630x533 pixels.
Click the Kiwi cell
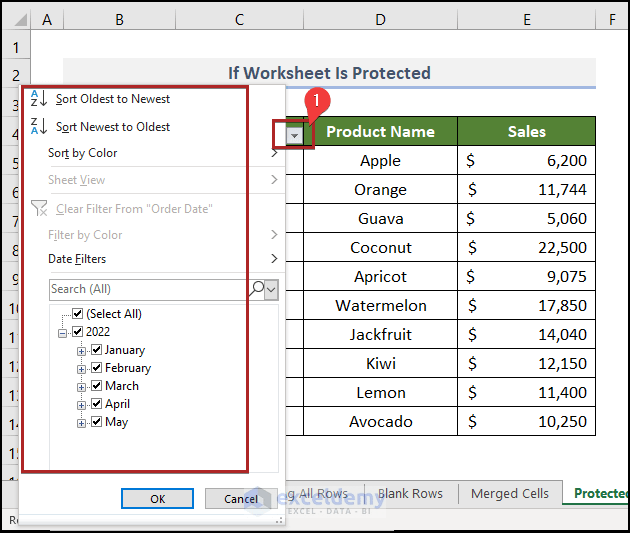pos(380,363)
